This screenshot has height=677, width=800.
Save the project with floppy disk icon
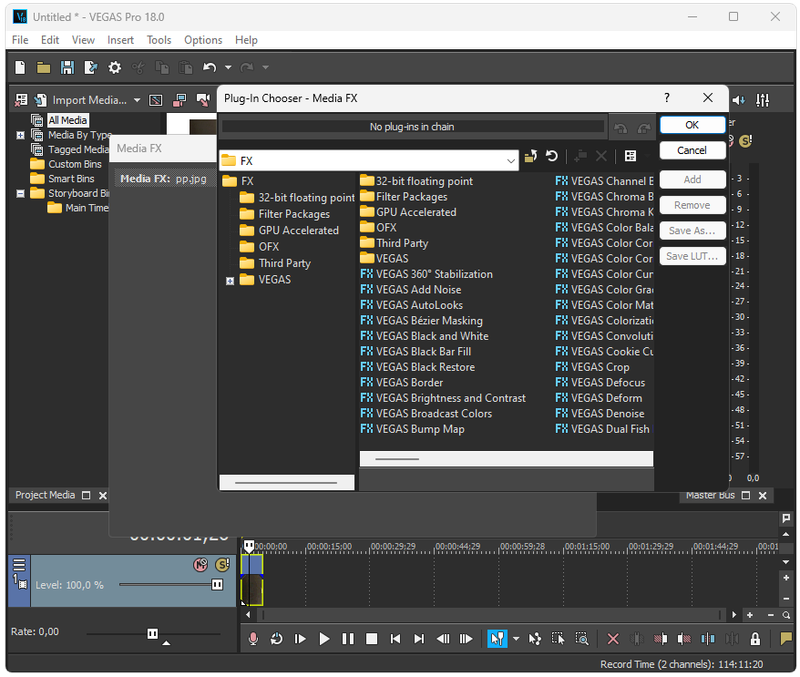(67, 67)
